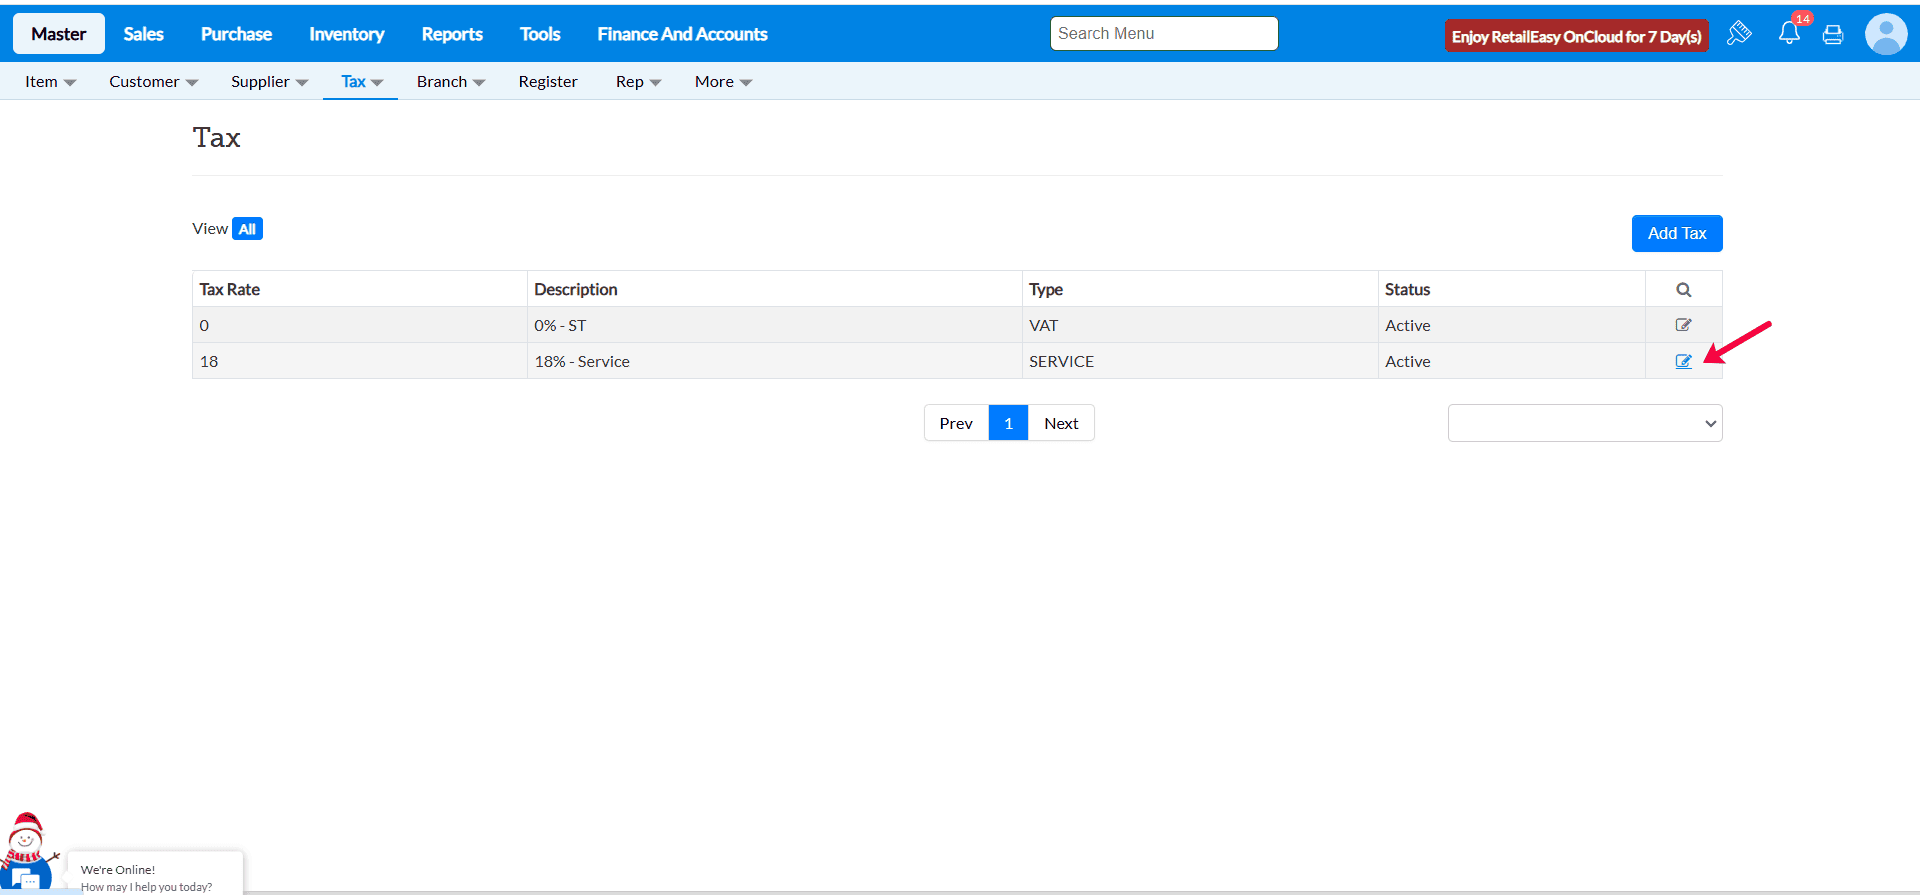Click the edit icon for 0% ST tax
The image size is (1920, 895).
click(1683, 325)
